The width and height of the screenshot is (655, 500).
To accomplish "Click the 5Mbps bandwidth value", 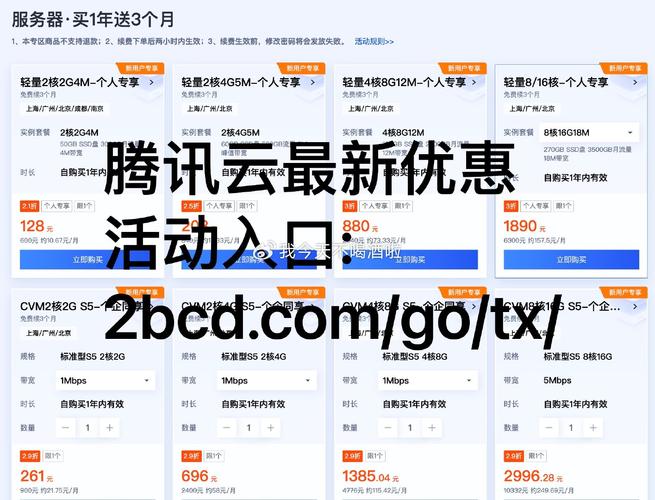I will click(557, 381).
